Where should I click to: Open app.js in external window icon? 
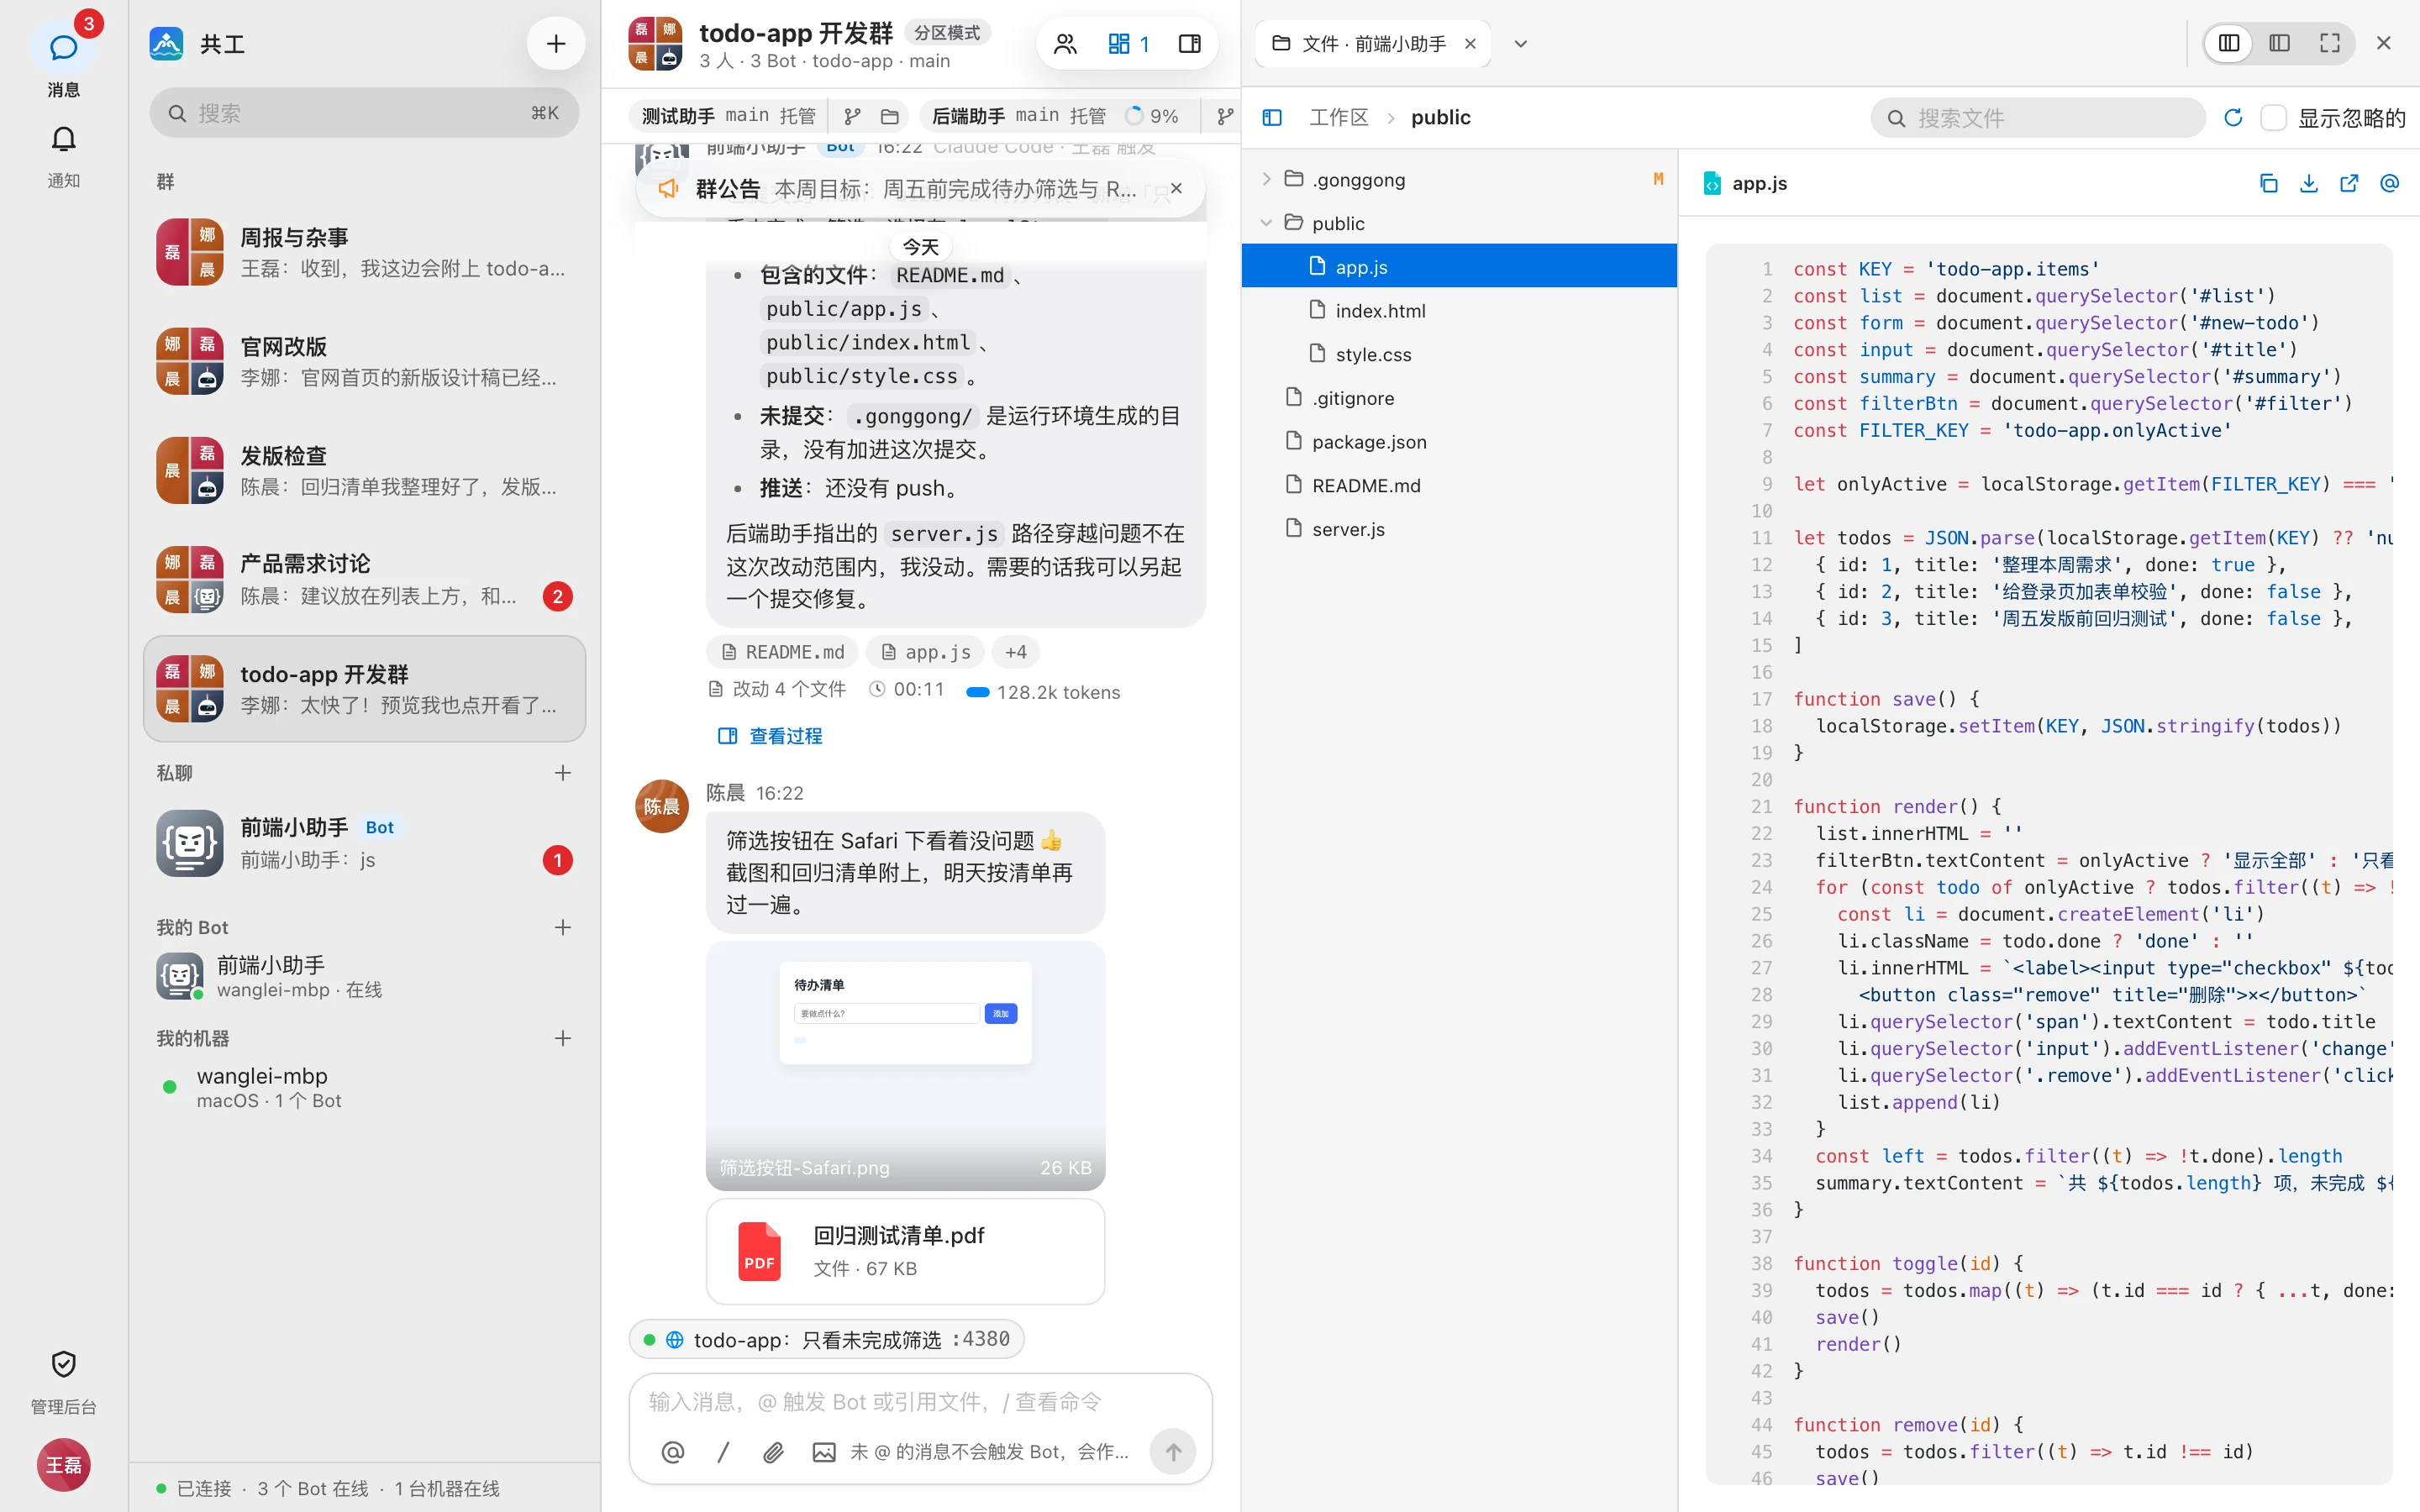[x=2349, y=183]
